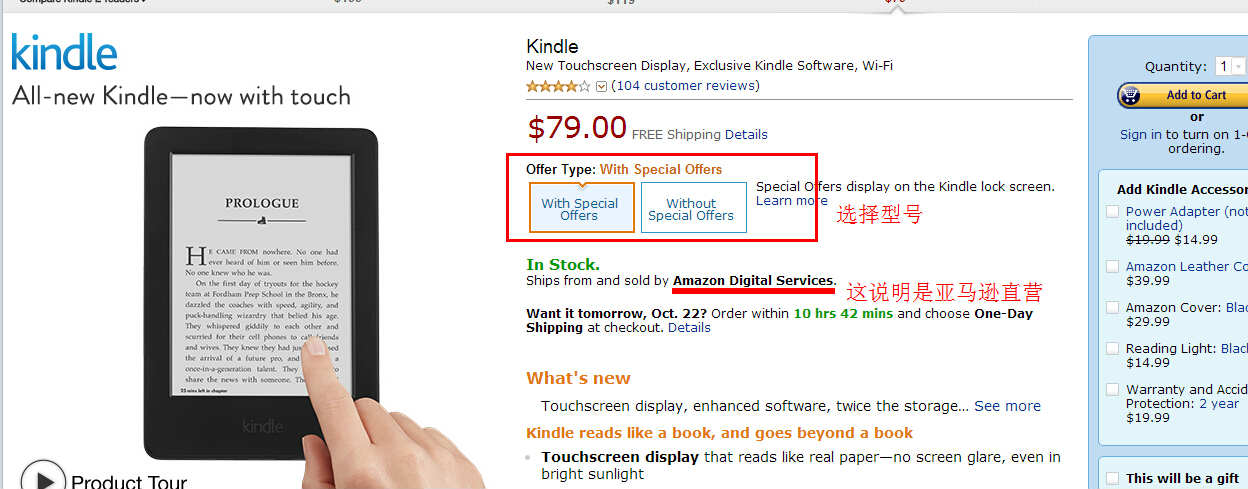
Task: Tick the Reading Light checkbox
Action: [1112, 349]
